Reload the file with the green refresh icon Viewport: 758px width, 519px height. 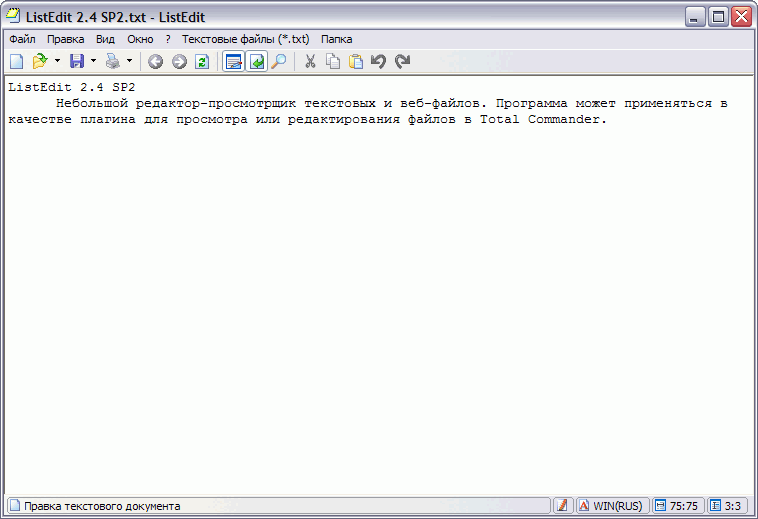202,61
